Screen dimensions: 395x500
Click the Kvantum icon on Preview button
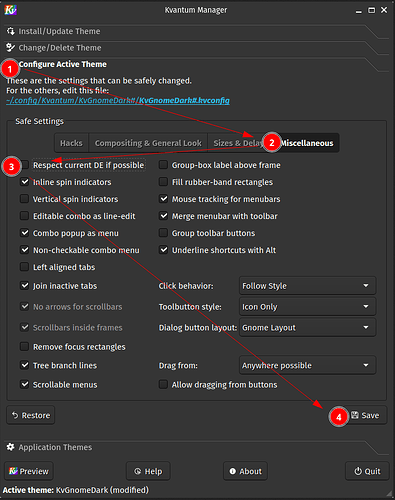[13, 471]
